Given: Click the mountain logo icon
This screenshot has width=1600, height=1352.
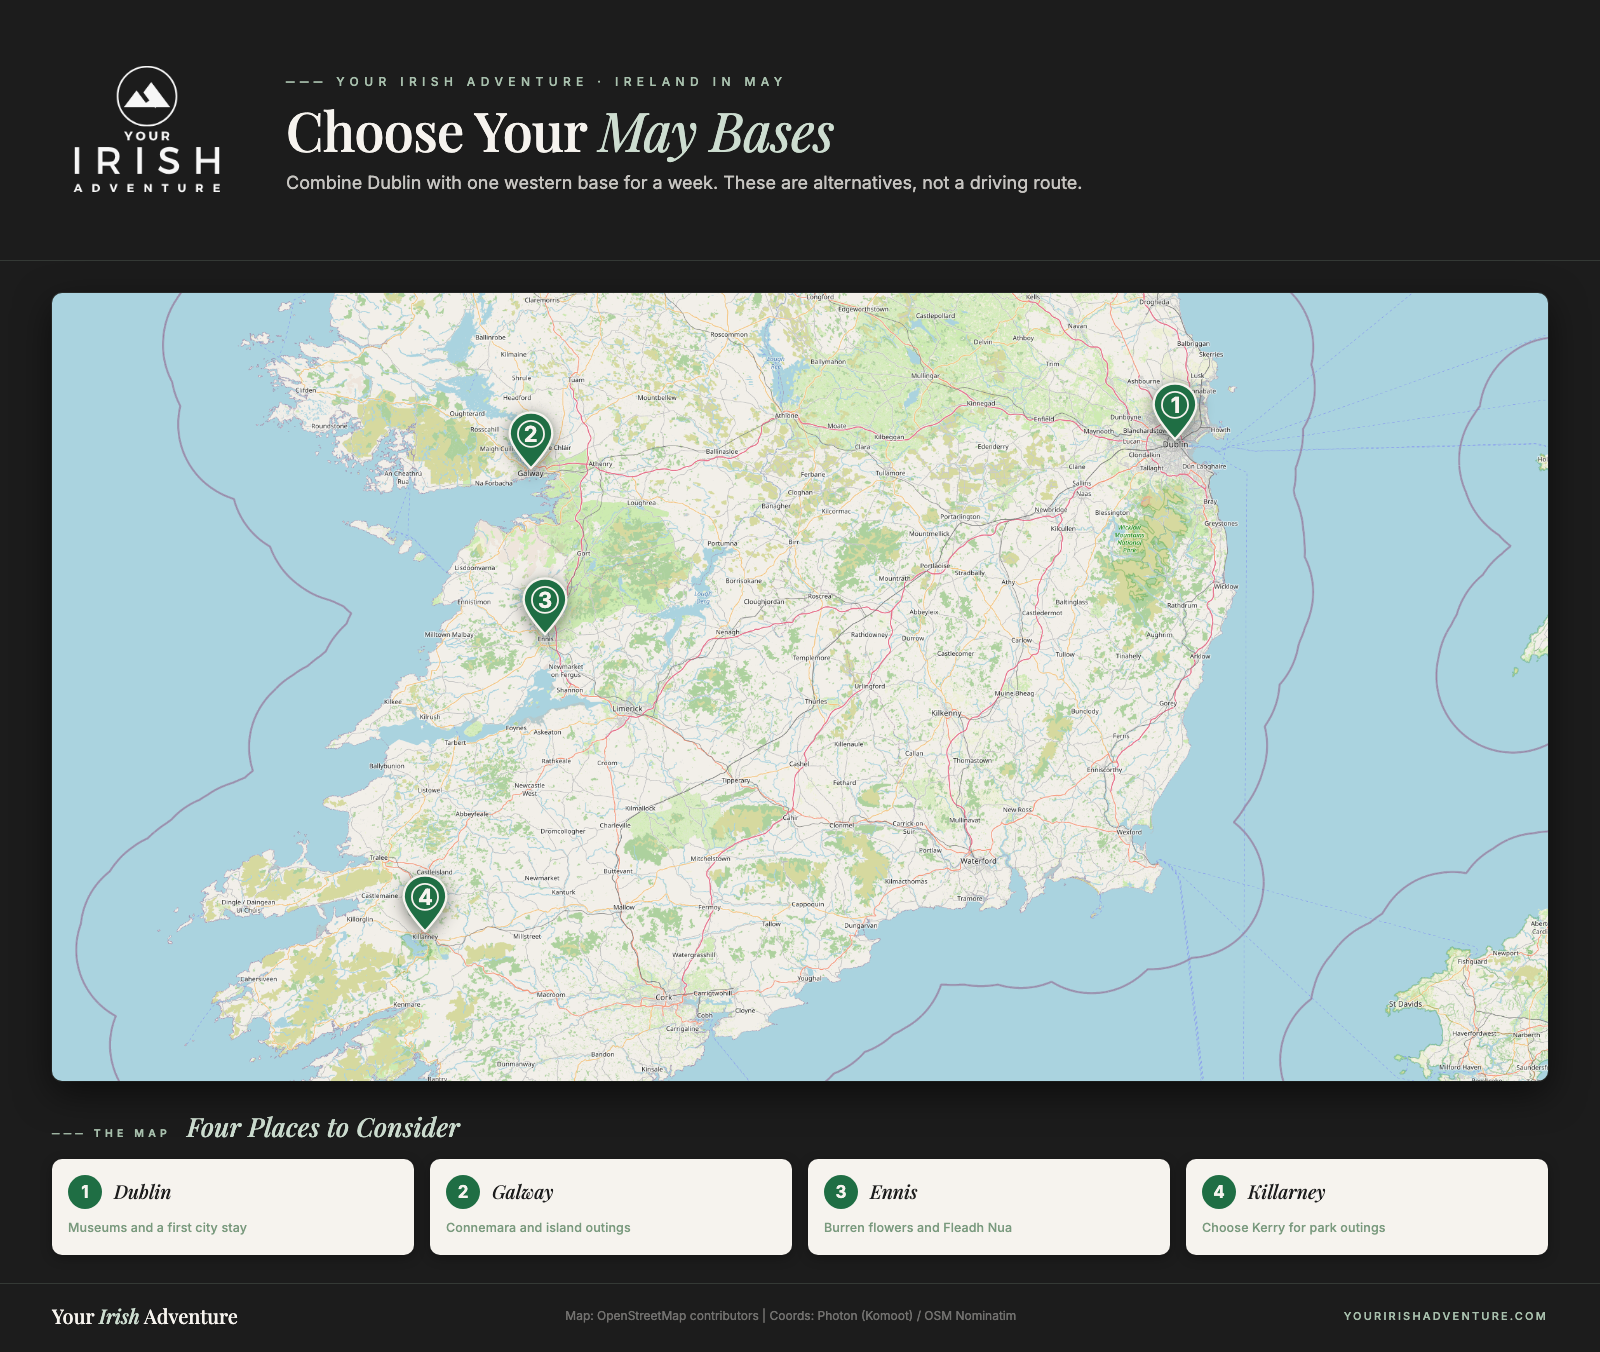Looking at the screenshot, I should (x=147, y=96).
